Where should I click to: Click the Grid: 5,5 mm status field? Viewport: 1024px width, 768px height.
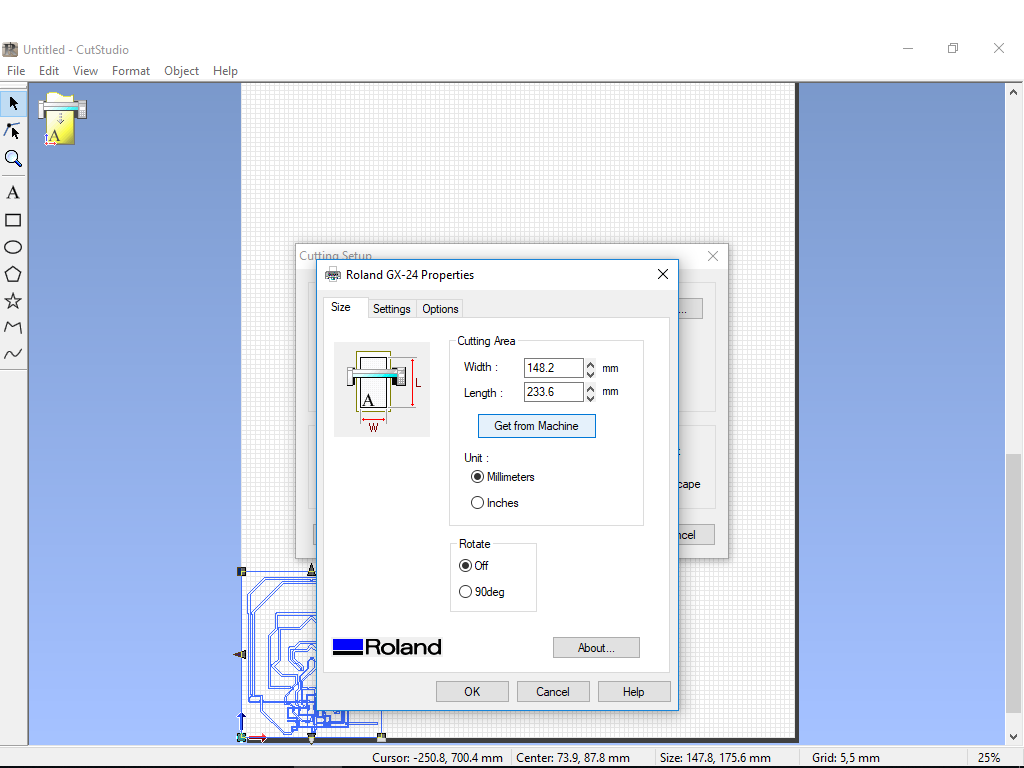point(846,758)
